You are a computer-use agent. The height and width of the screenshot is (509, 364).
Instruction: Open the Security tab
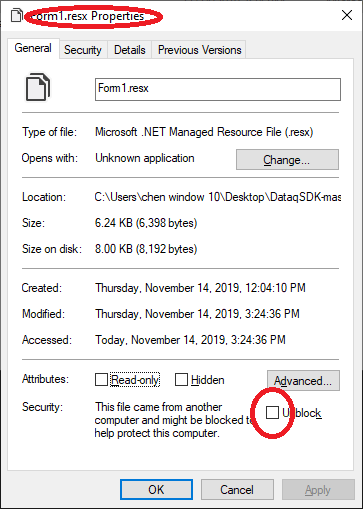(83, 50)
